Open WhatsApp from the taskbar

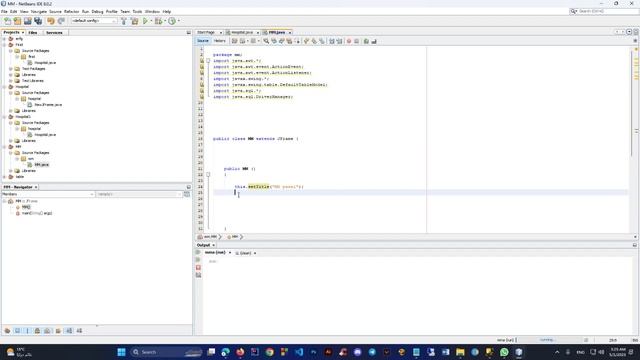(504, 352)
